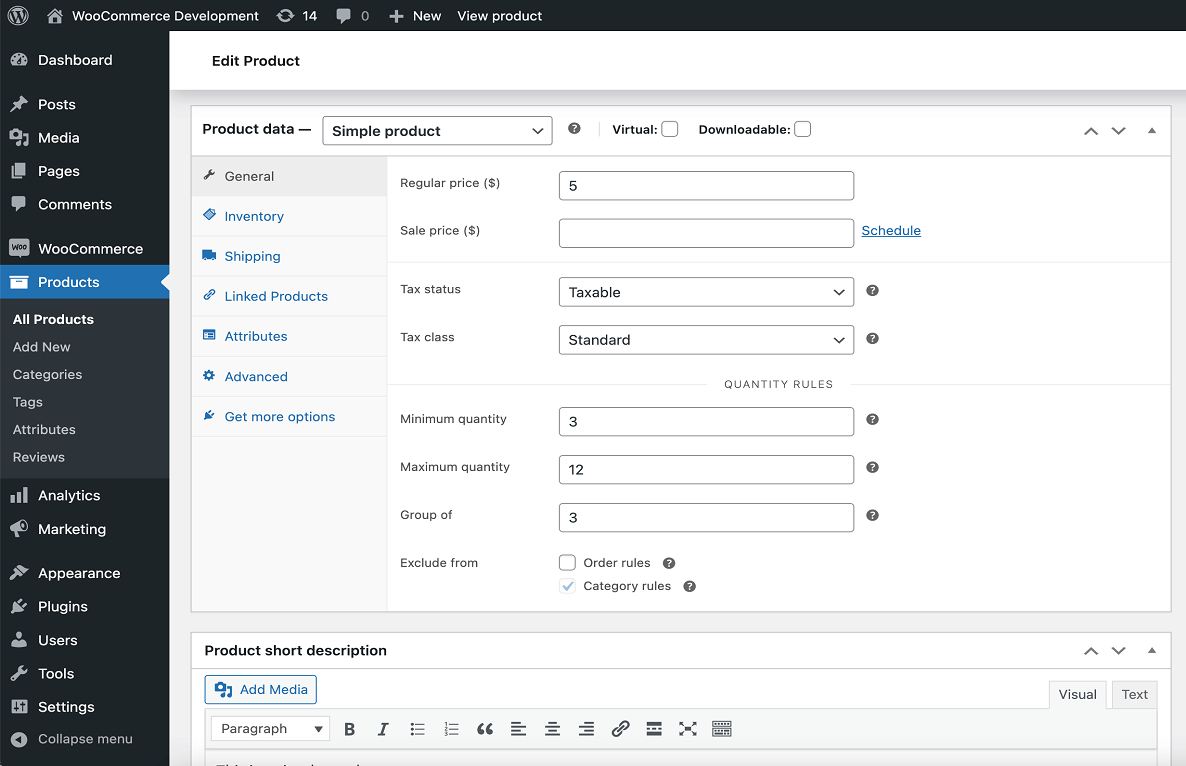This screenshot has height=766, width=1186.
Task: Open the help icon next to Tax status
Action: [871, 290]
